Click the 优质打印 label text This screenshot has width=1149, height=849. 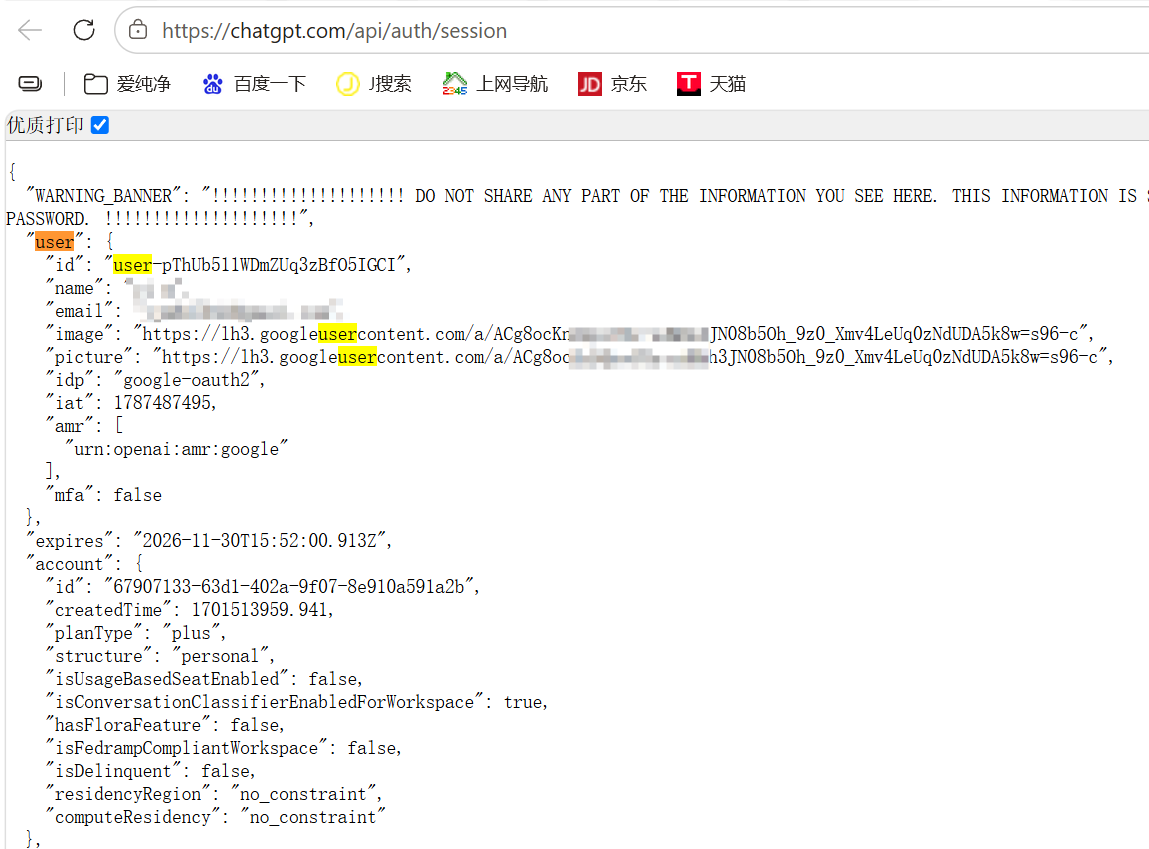(45, 125)
